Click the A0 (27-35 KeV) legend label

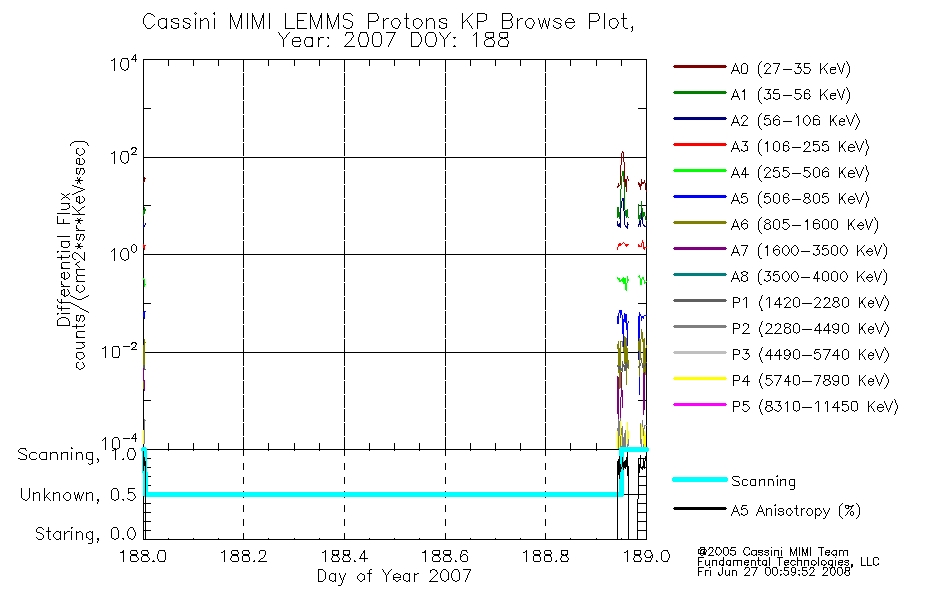790,68
